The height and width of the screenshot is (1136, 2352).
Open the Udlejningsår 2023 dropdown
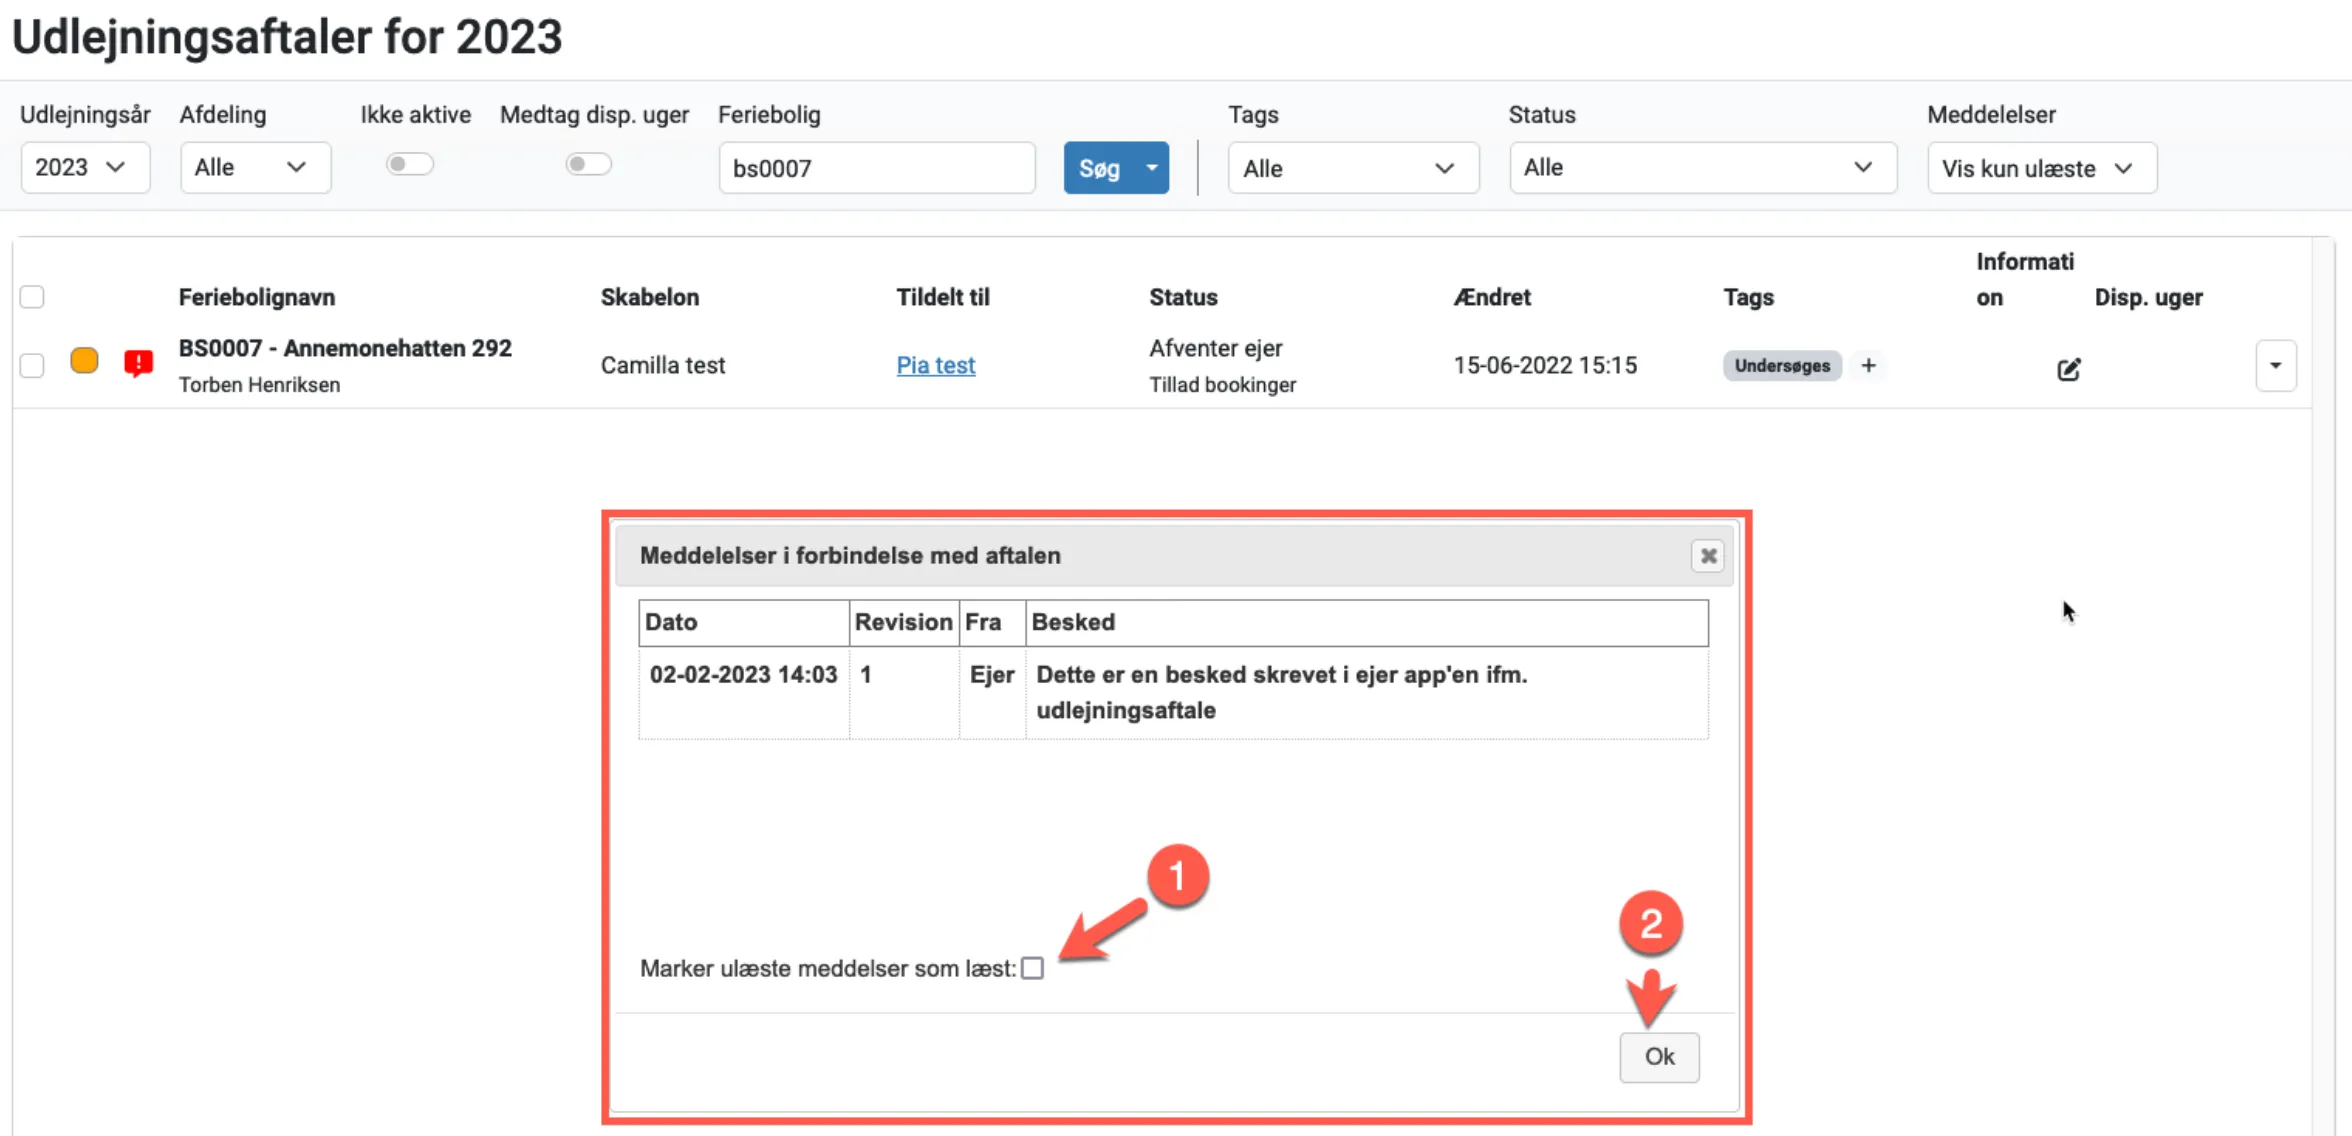[x=84, y=168]
